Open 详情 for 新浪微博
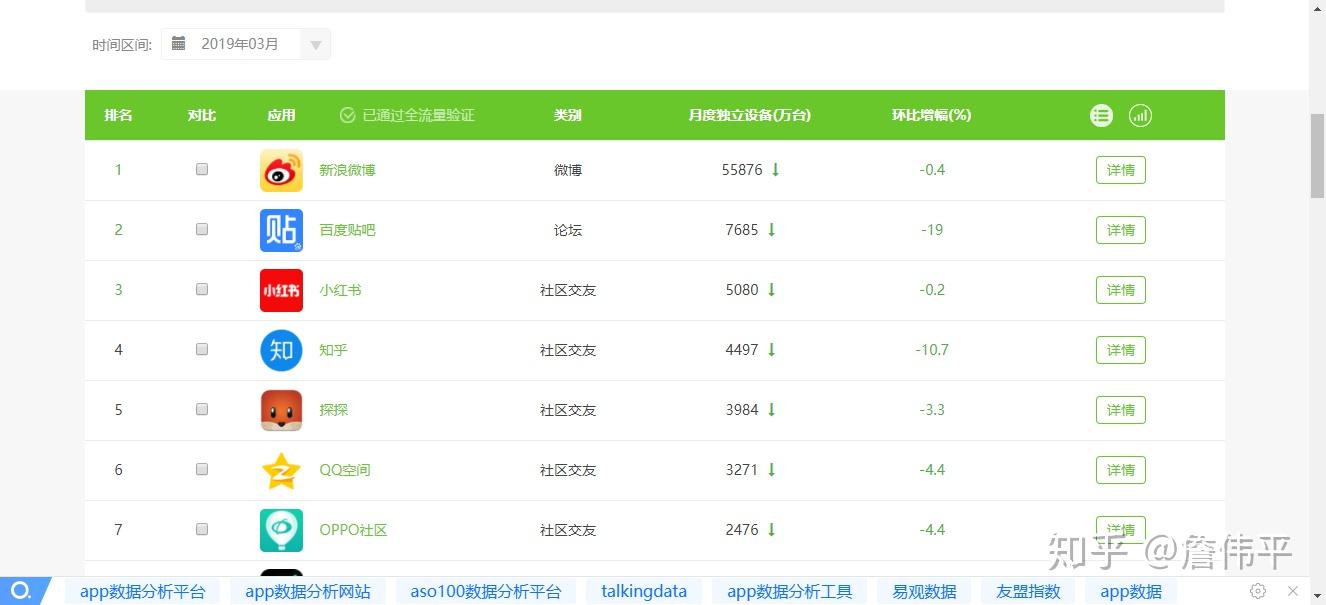Viewport: 1326px width, 605px height. pyautogui.click(x=1121, y=170)
